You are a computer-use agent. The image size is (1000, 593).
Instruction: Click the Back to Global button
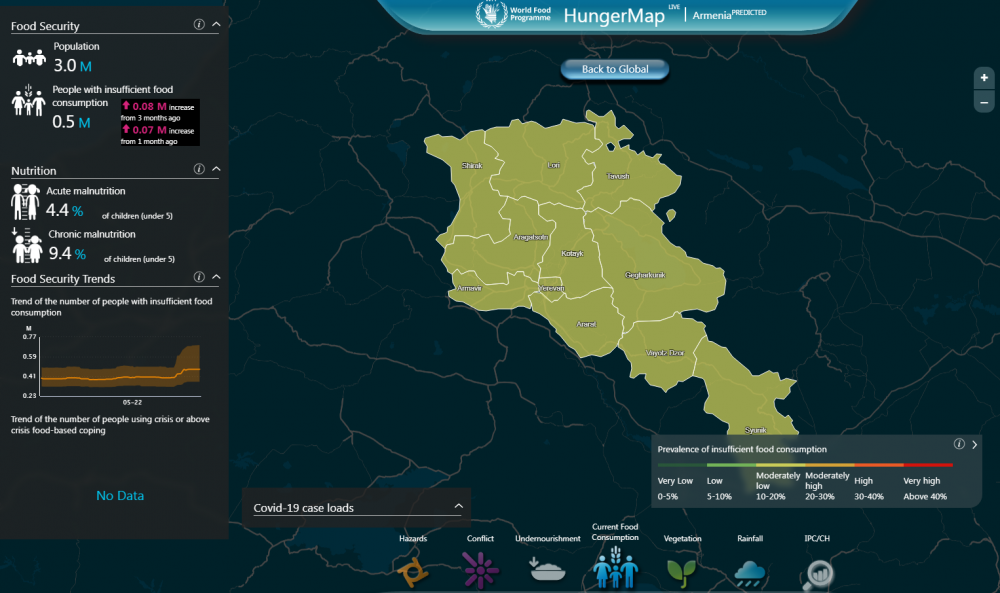[x=615, y=69]
